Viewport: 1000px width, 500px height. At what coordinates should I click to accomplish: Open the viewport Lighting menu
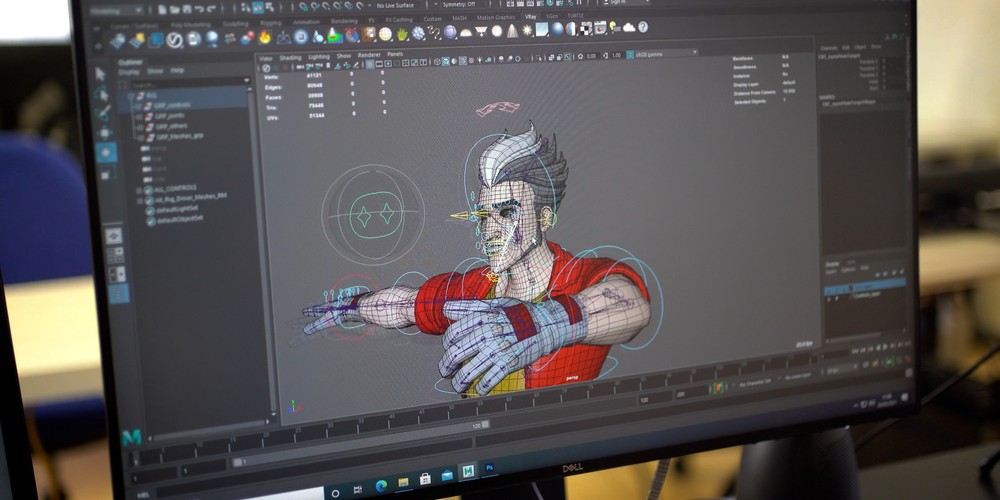(319, 57)
